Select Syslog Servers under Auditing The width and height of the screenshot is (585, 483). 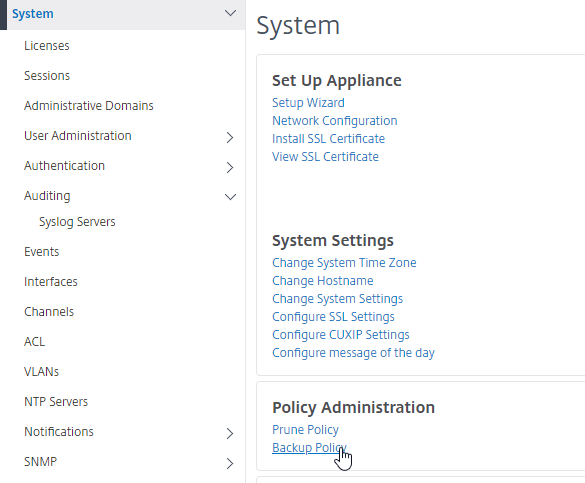(77, 222)
